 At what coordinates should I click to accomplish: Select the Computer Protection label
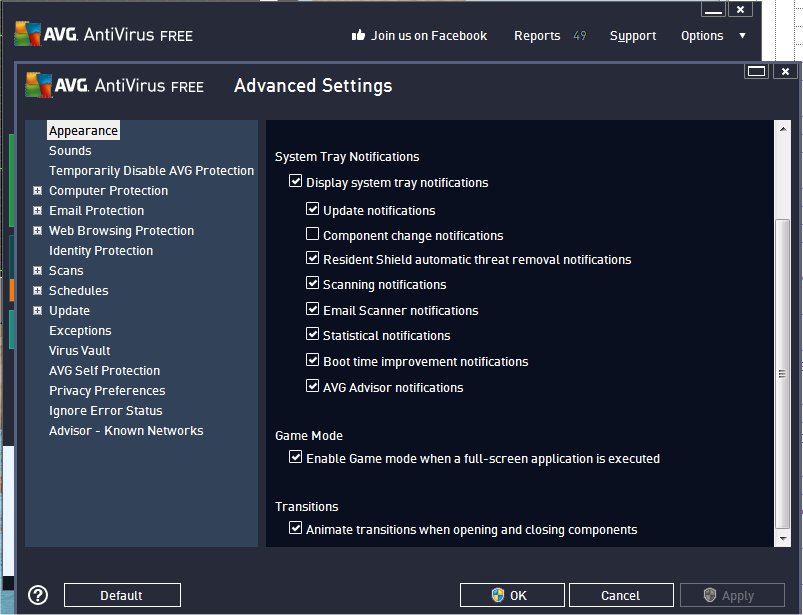pos(109,190)
